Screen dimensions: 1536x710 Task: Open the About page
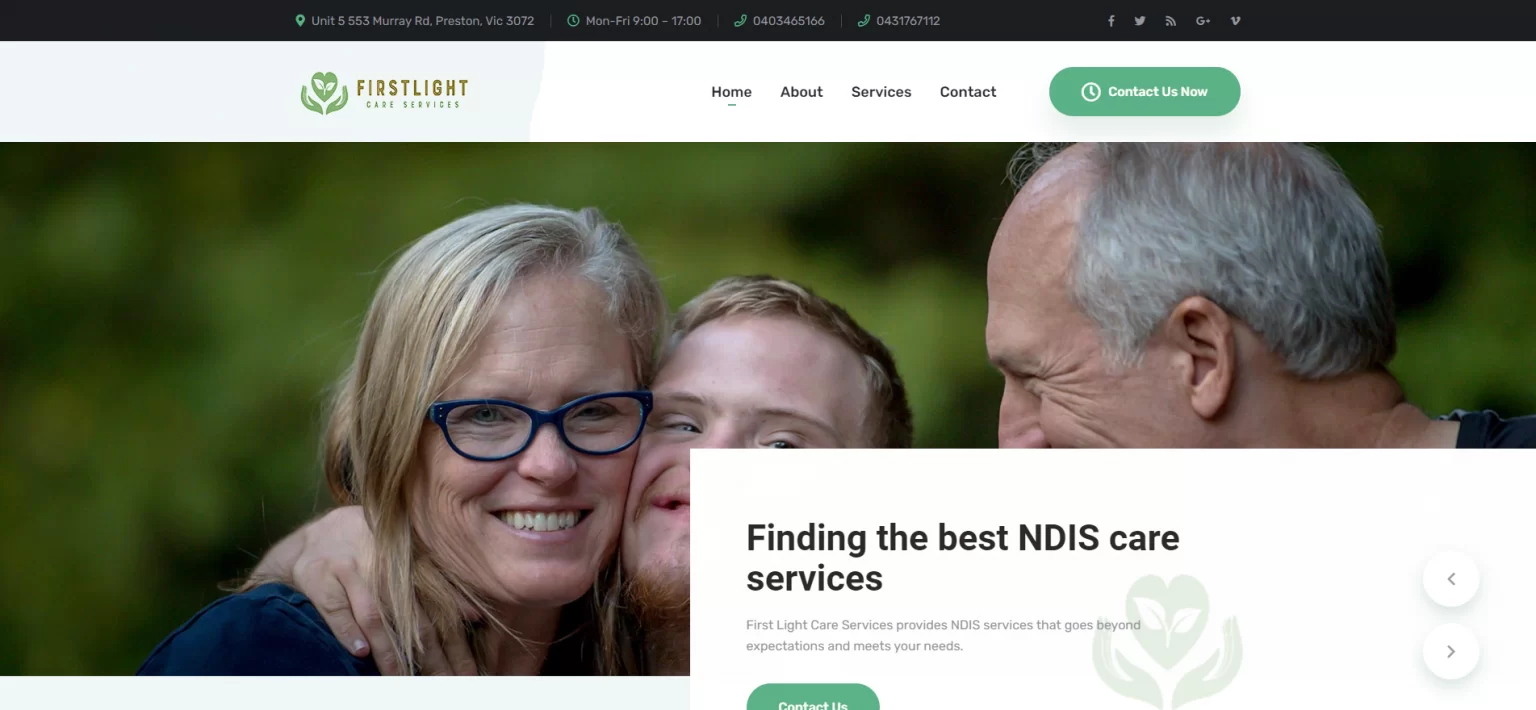801,92
